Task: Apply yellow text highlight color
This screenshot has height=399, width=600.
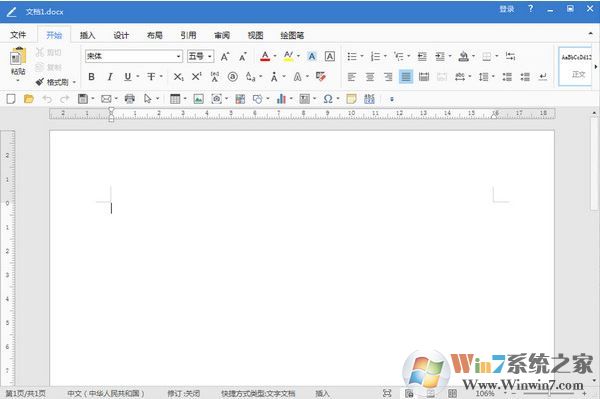Action: [x=289, y=57]
